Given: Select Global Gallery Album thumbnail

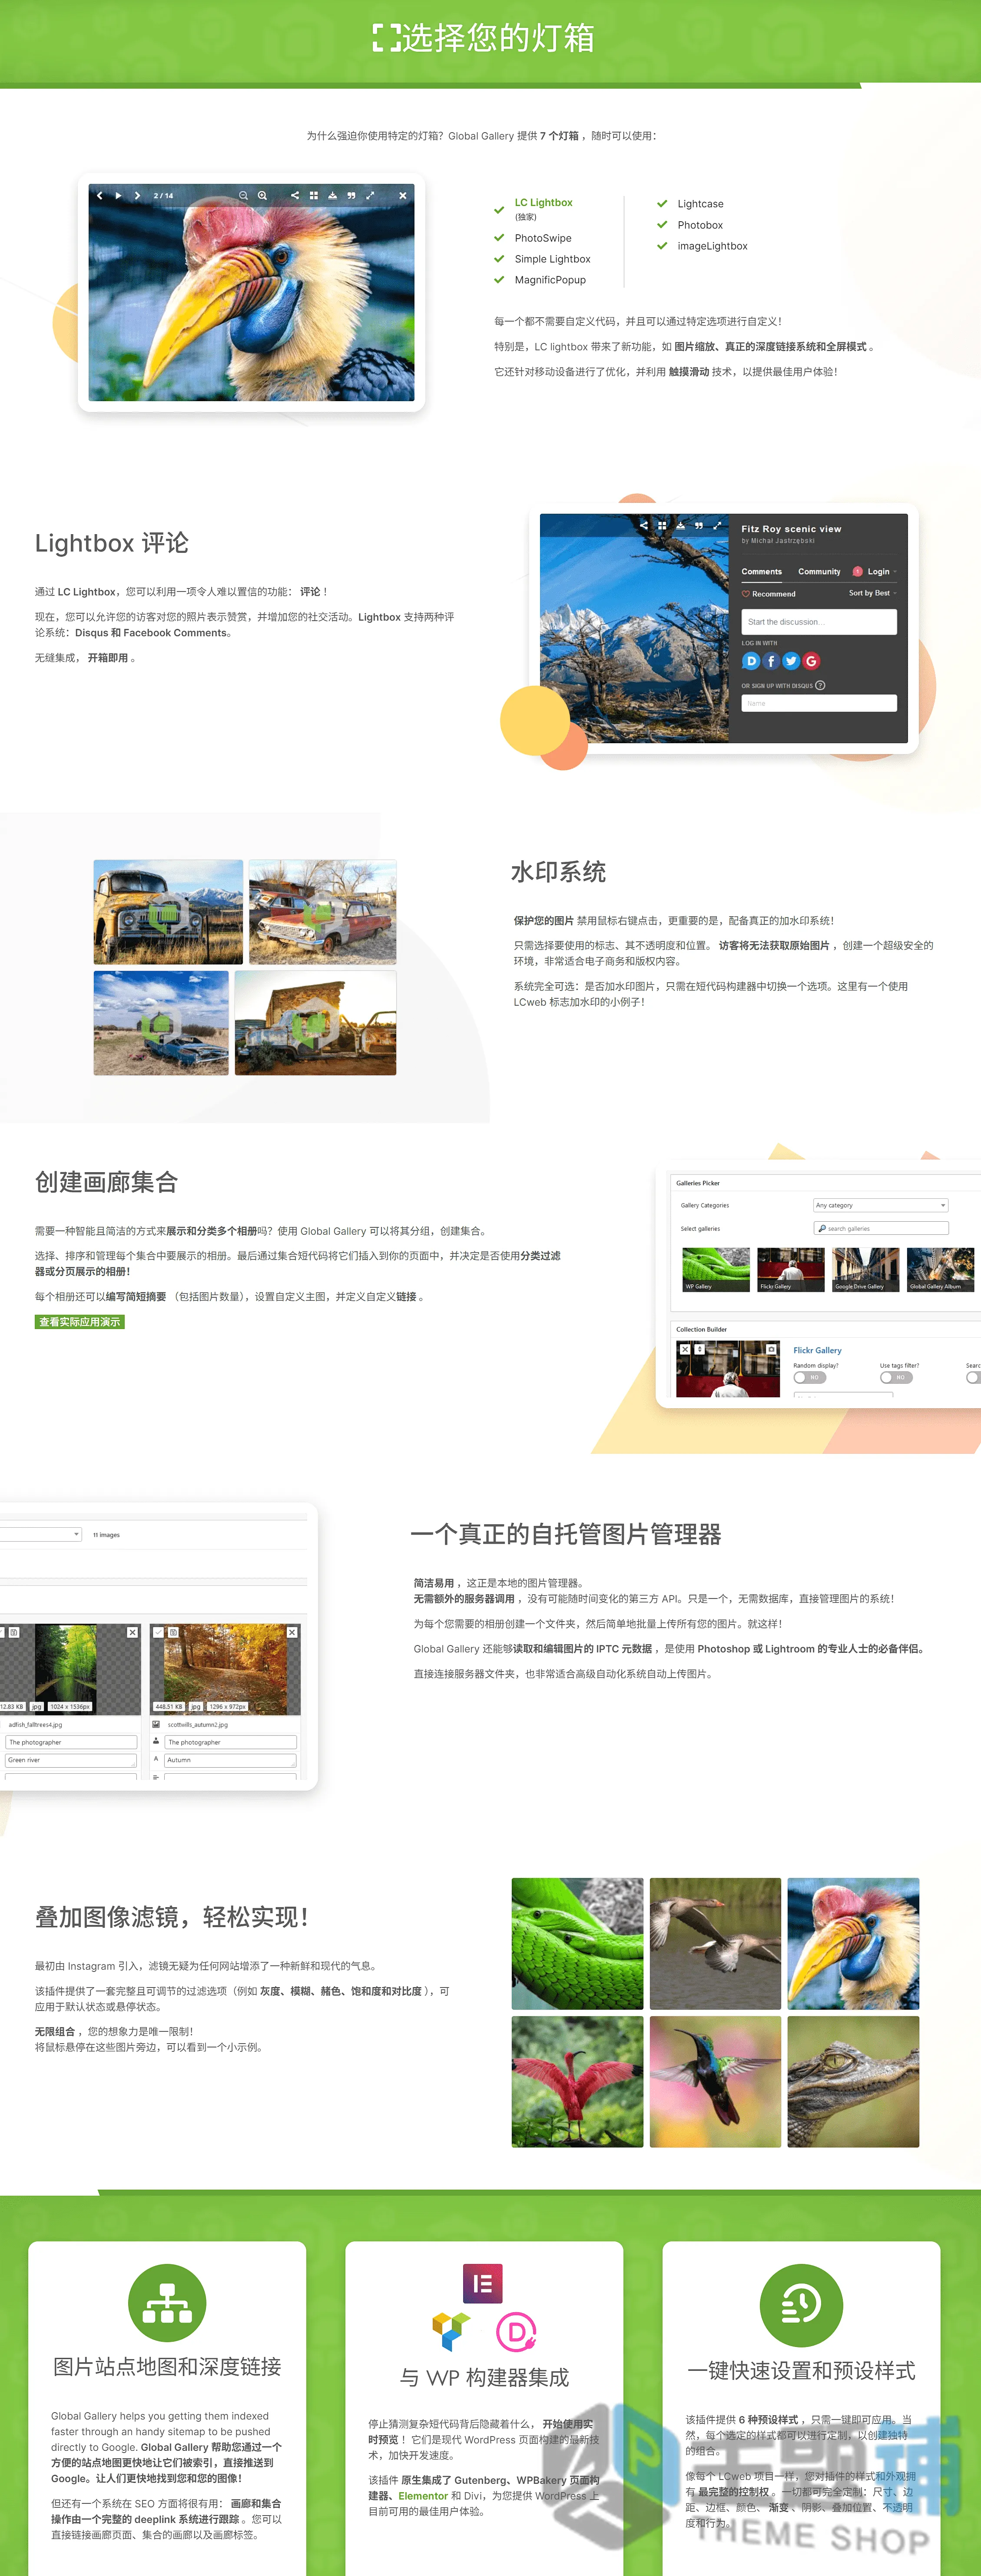Looking at the screenshot, I should [941, 1269].
